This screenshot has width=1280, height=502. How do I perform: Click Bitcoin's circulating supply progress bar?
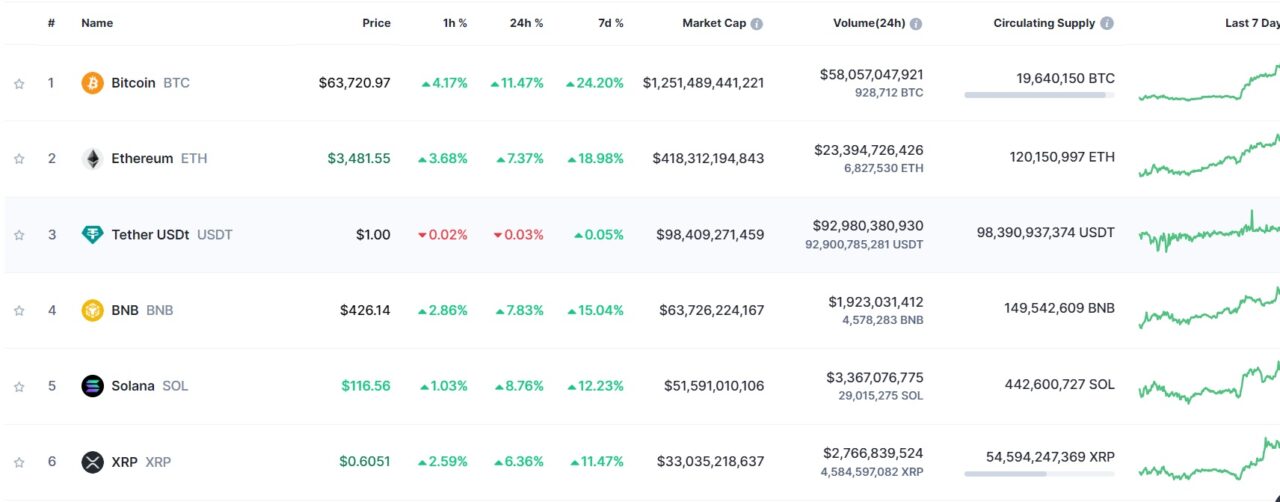point(1039,95)
